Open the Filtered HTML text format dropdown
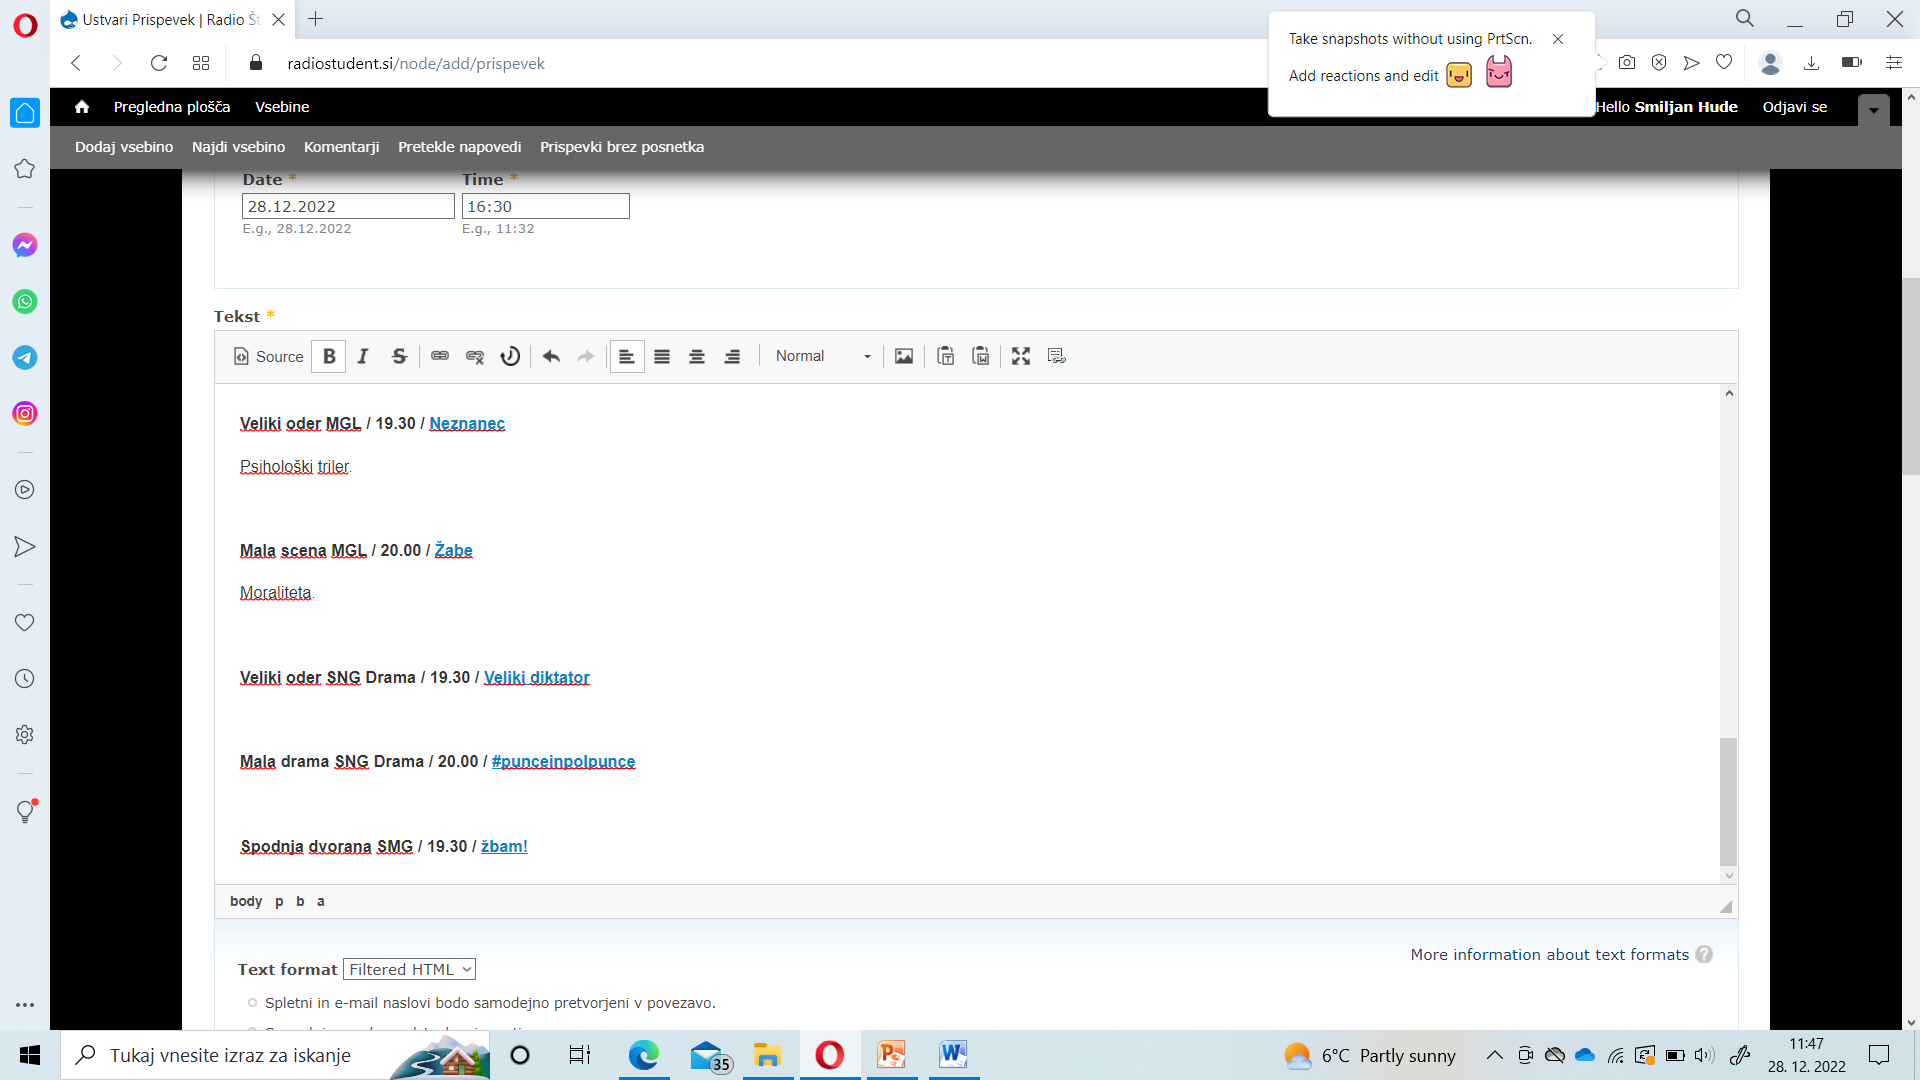 tap(409, 969)
